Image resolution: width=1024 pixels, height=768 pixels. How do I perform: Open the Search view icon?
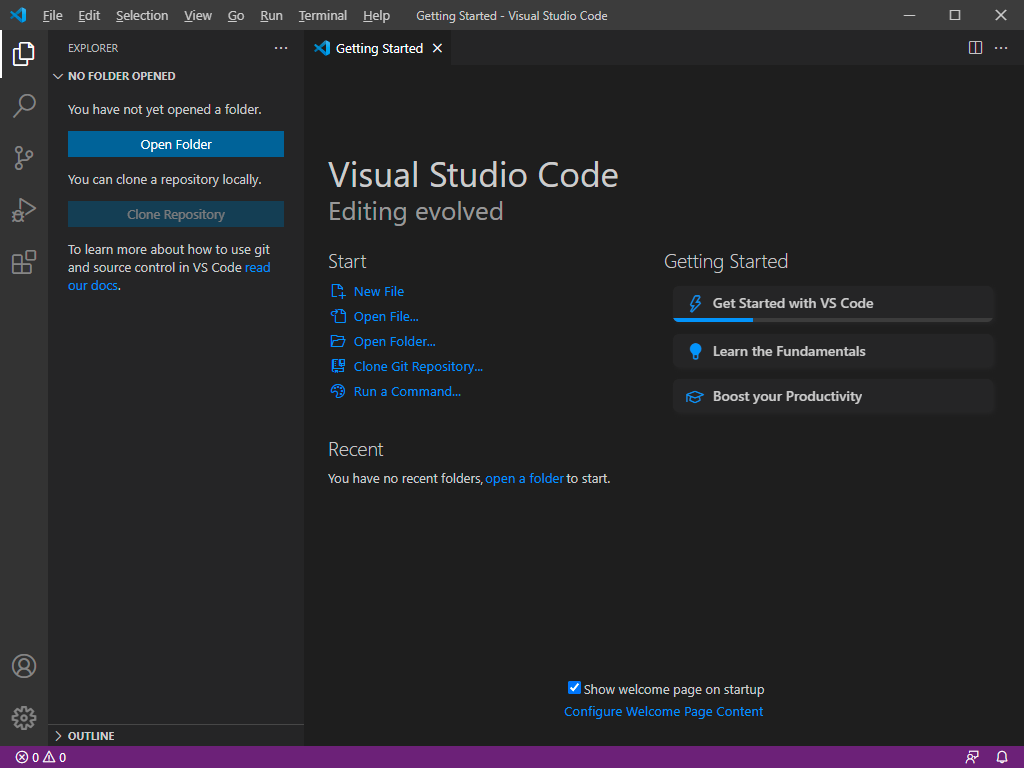coord(24,106)
